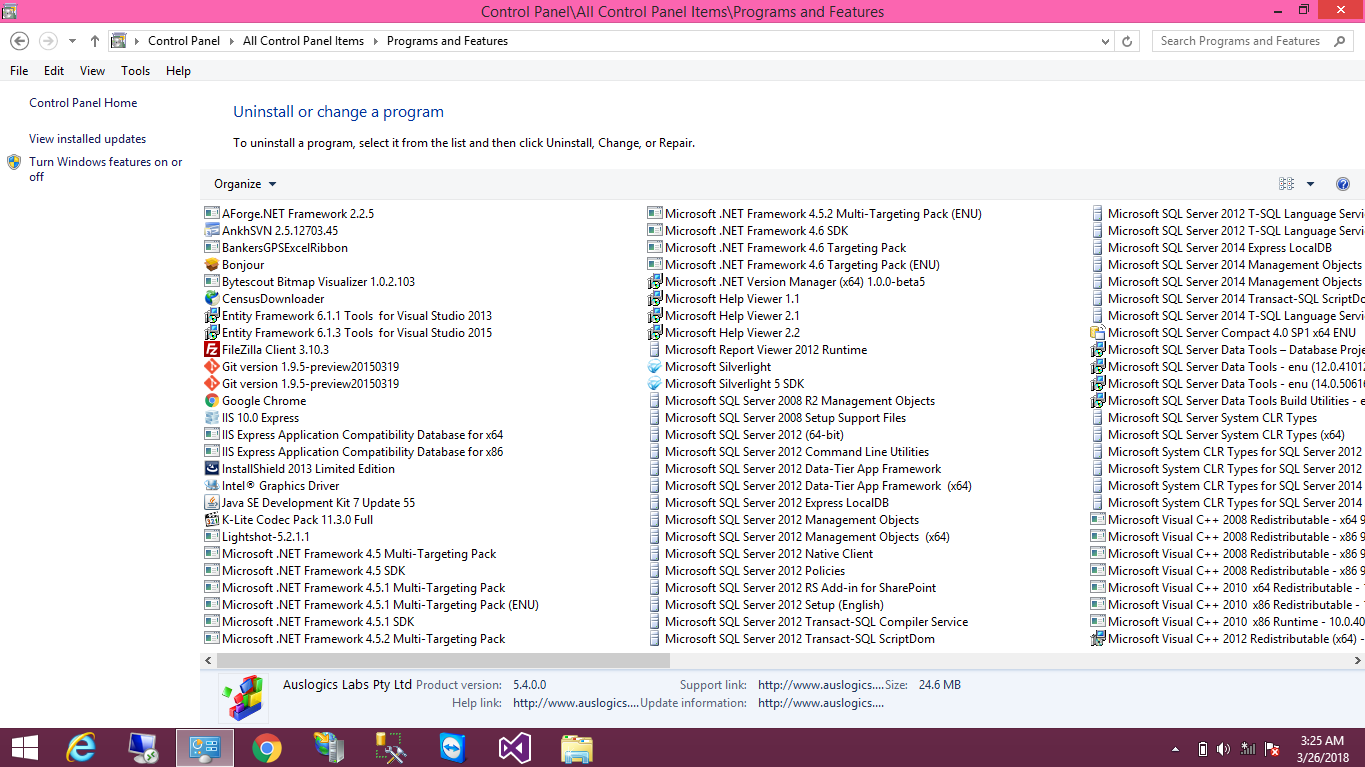Open the Windows Start button
The image size is (1365, 767).
tap(25, 748)
